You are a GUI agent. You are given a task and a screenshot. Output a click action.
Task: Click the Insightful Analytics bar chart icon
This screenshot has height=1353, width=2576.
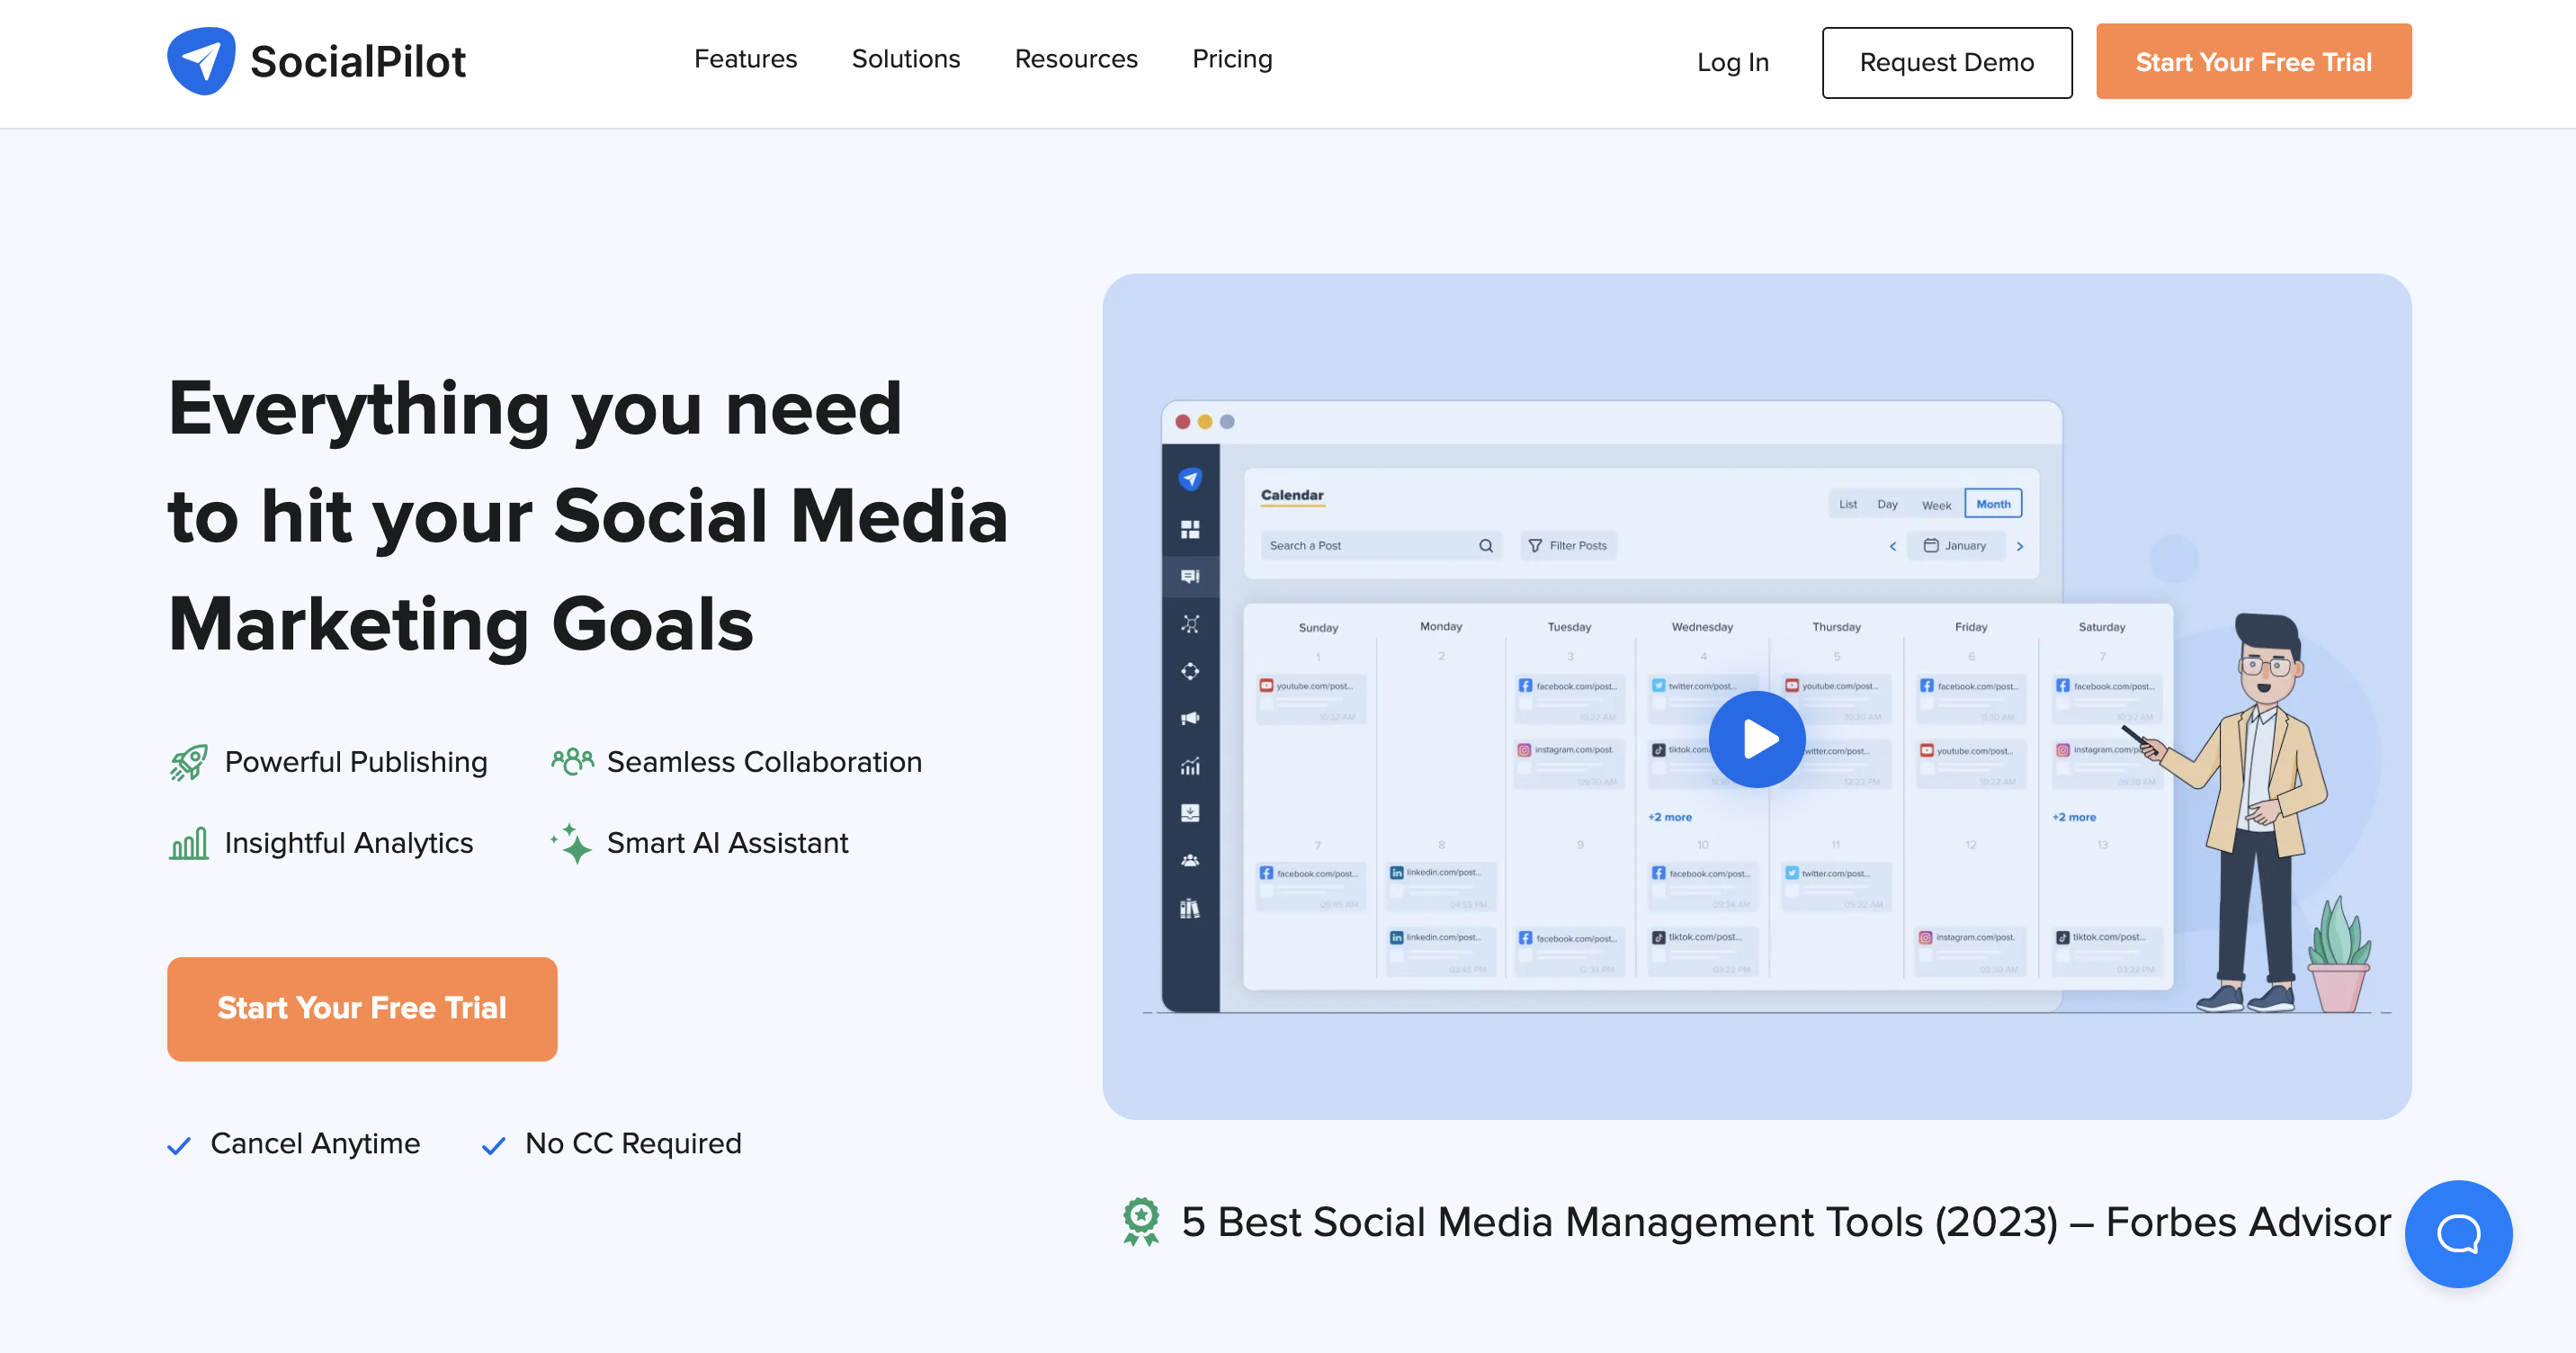point(189,843)
